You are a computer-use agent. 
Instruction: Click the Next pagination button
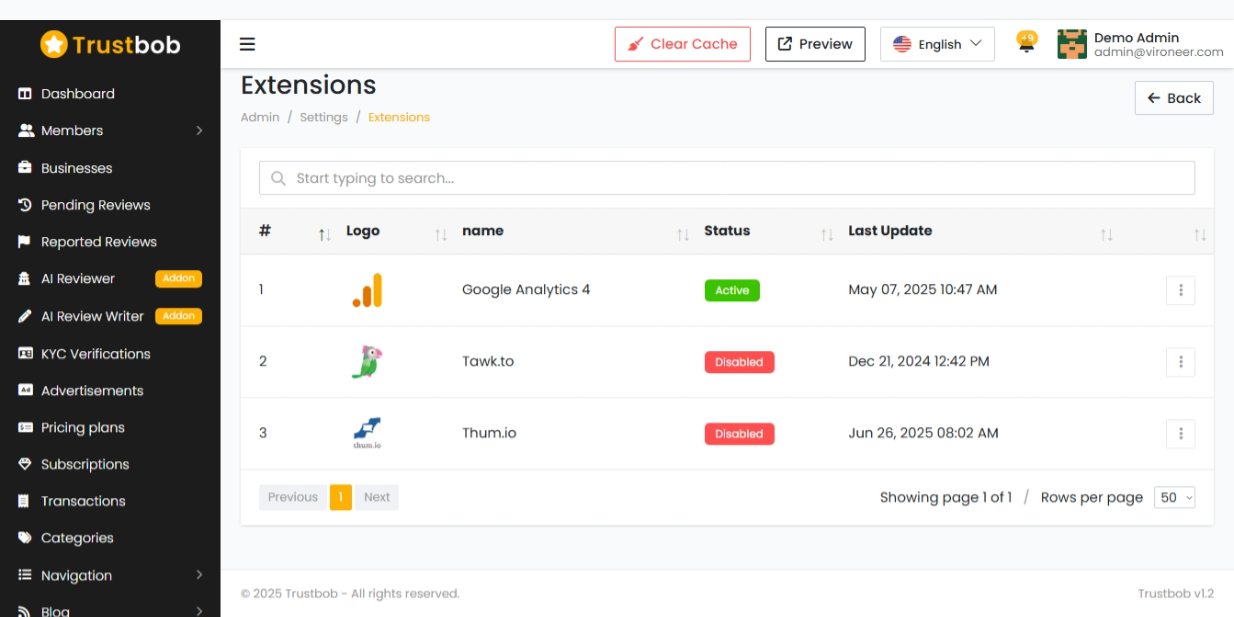[x=377, y=497]
